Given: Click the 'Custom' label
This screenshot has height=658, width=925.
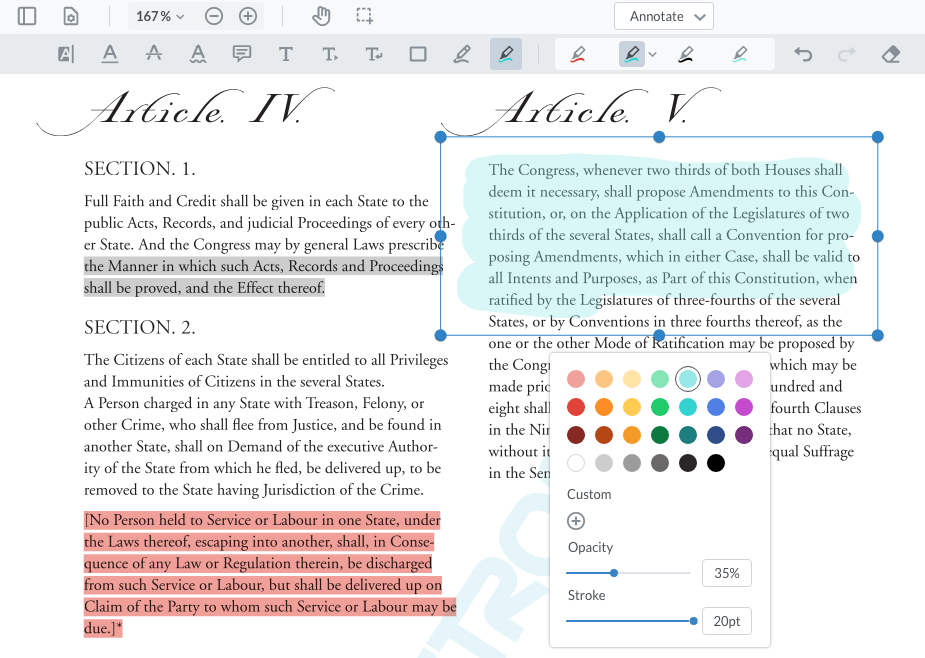Looking at the screenshot, I should point(589,495).
